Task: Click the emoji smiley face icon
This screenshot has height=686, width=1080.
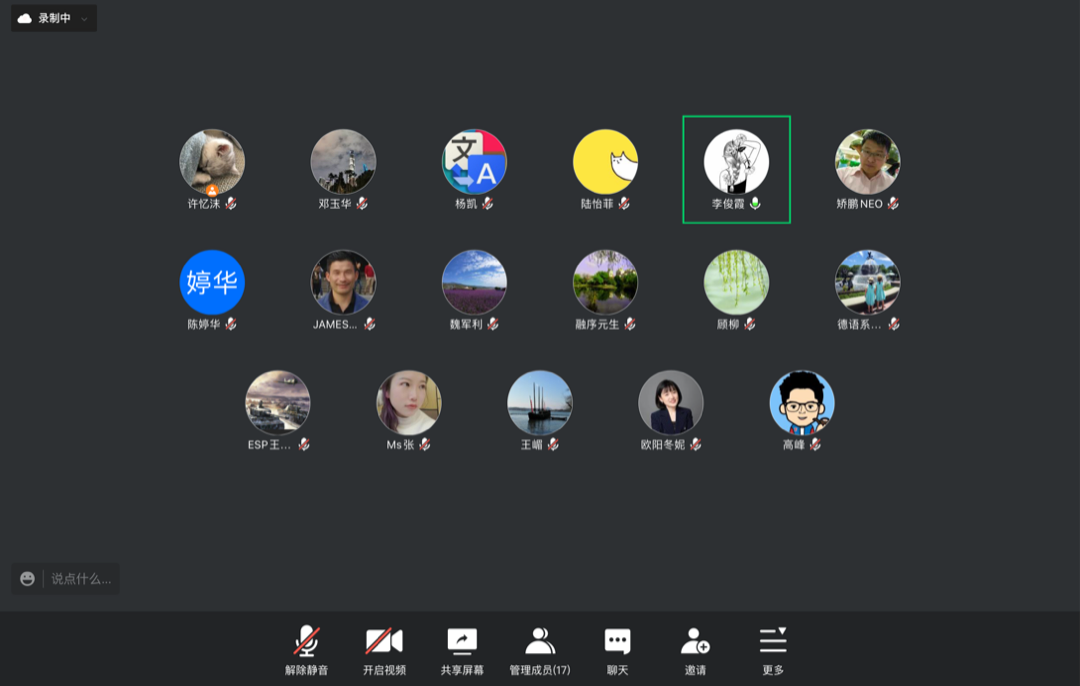Action: pyautogui.click(x=27, y=579)
